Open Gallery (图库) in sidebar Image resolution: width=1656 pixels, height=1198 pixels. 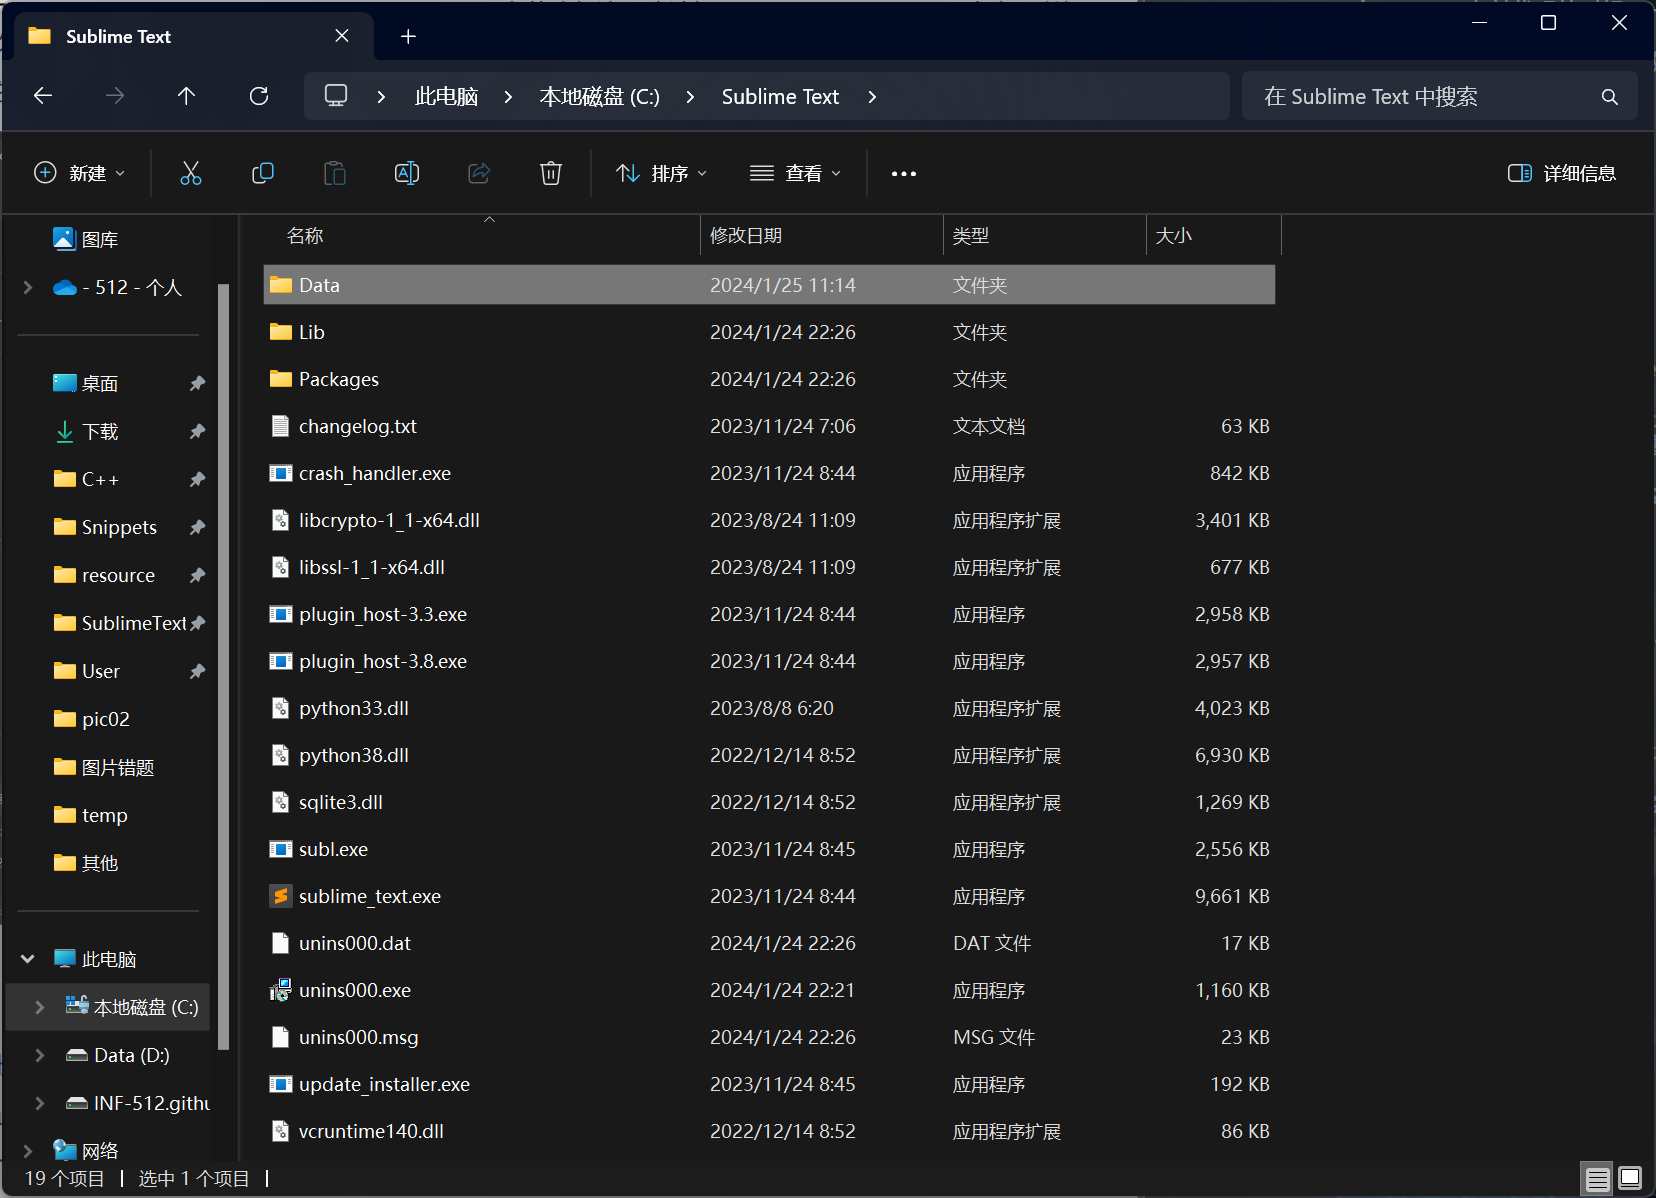[x=85, y=239]
